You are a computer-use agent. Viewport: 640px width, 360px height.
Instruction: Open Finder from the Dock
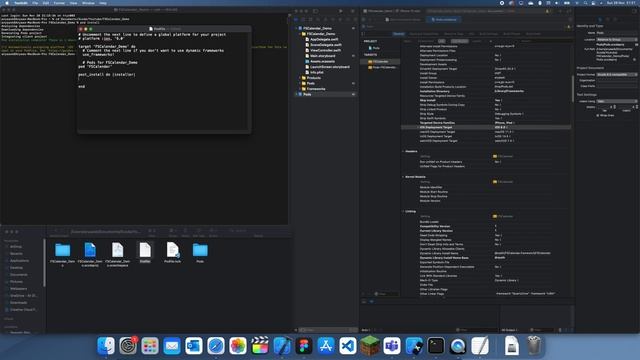[106, 346]
